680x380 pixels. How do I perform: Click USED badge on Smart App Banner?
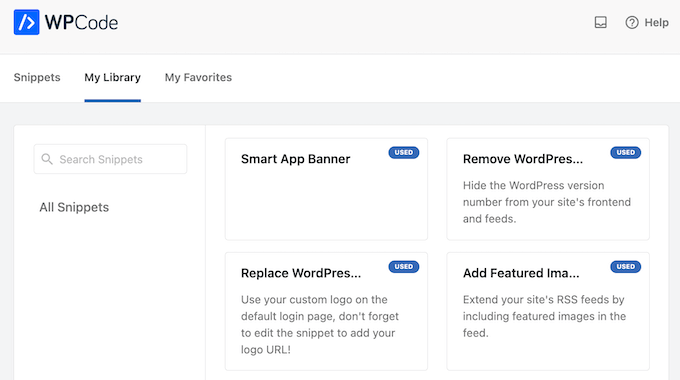pyautogui.click(x=404, y=153)
